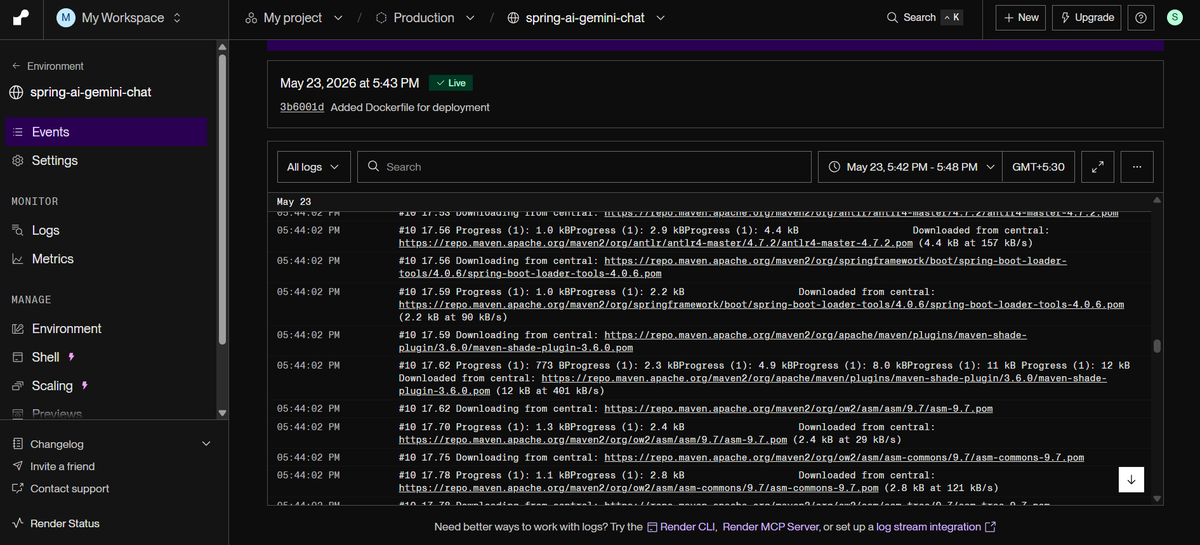Image resolution: width=1200 pixels, height=545 pixels.
Task: Click the log panel scrollbar thumb
Action: 1157,346
